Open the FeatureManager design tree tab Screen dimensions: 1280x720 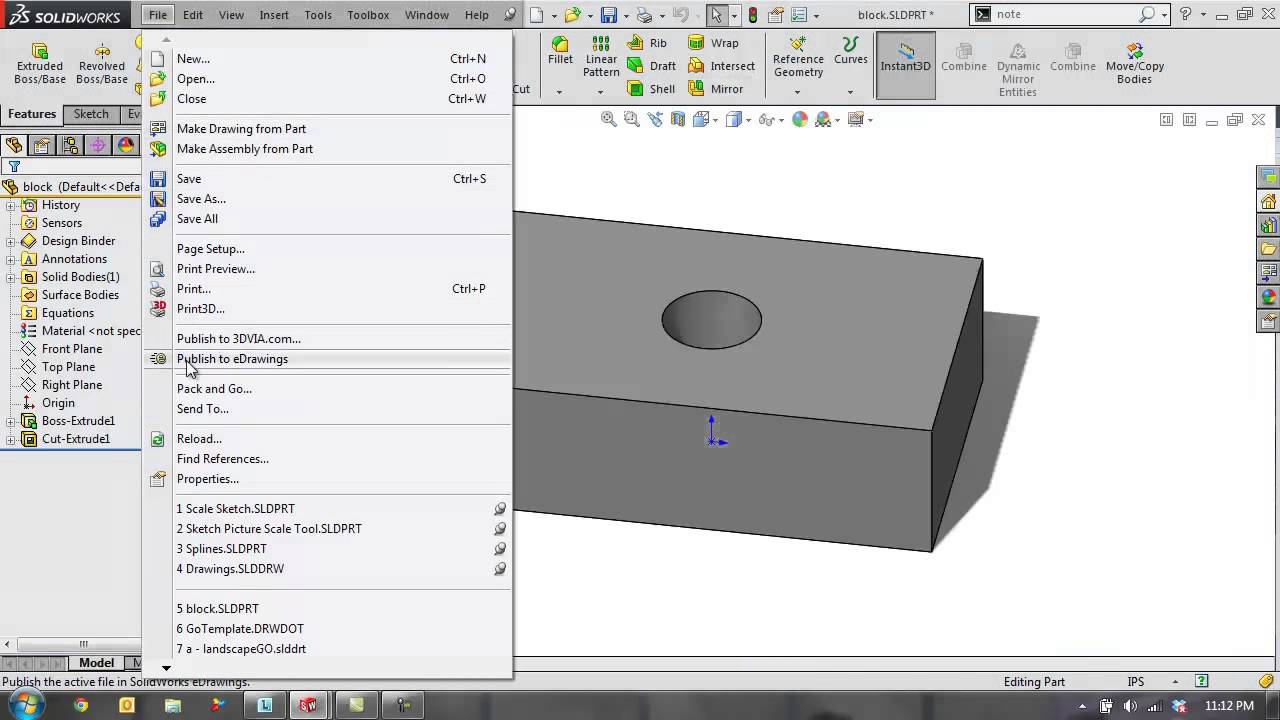(x=14, y=145)
